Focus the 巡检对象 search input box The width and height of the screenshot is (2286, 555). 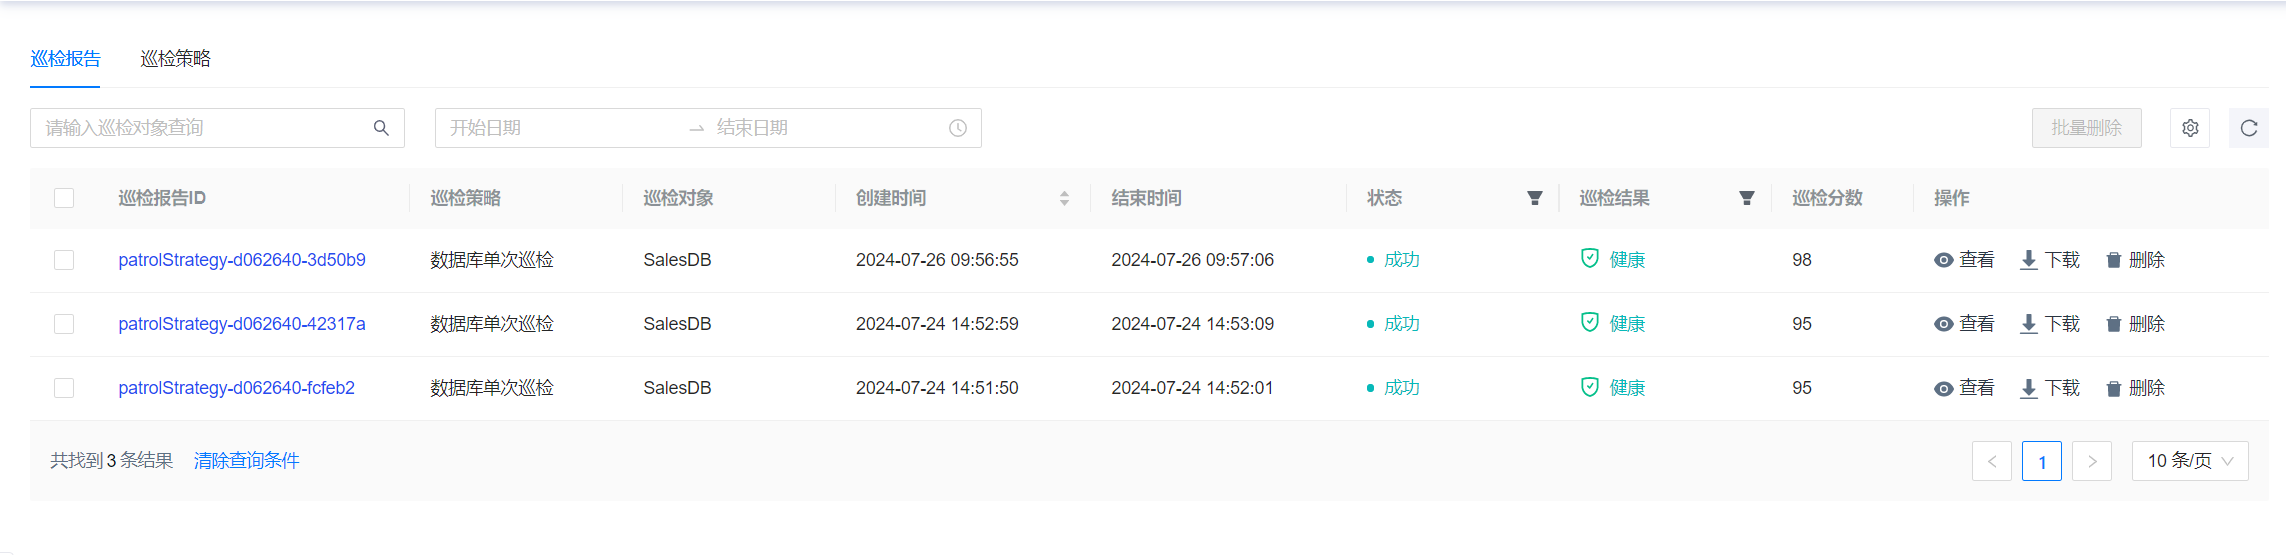200,128
